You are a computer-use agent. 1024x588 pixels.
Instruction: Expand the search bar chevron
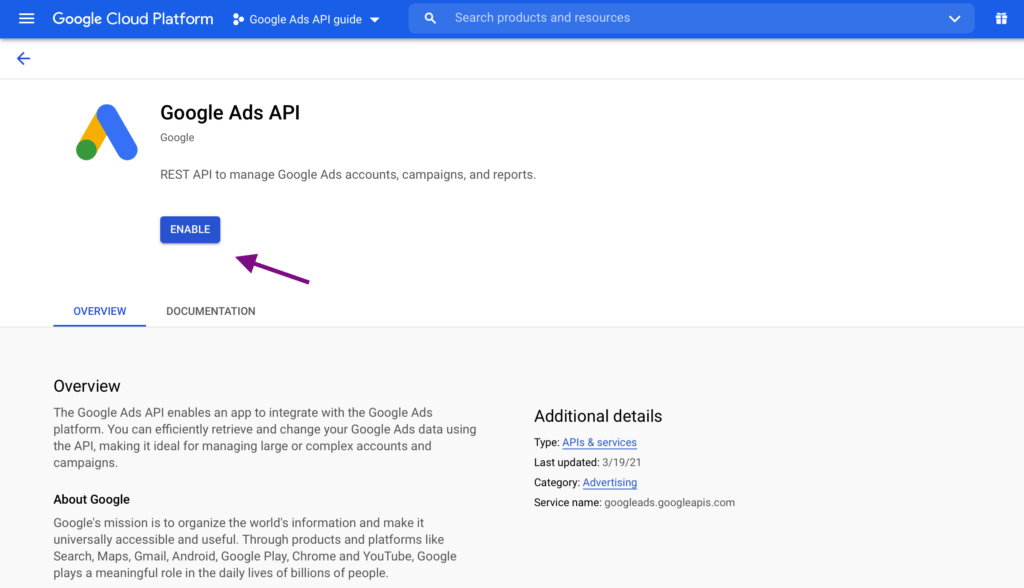pyautogui.click(x=955, y=18)
